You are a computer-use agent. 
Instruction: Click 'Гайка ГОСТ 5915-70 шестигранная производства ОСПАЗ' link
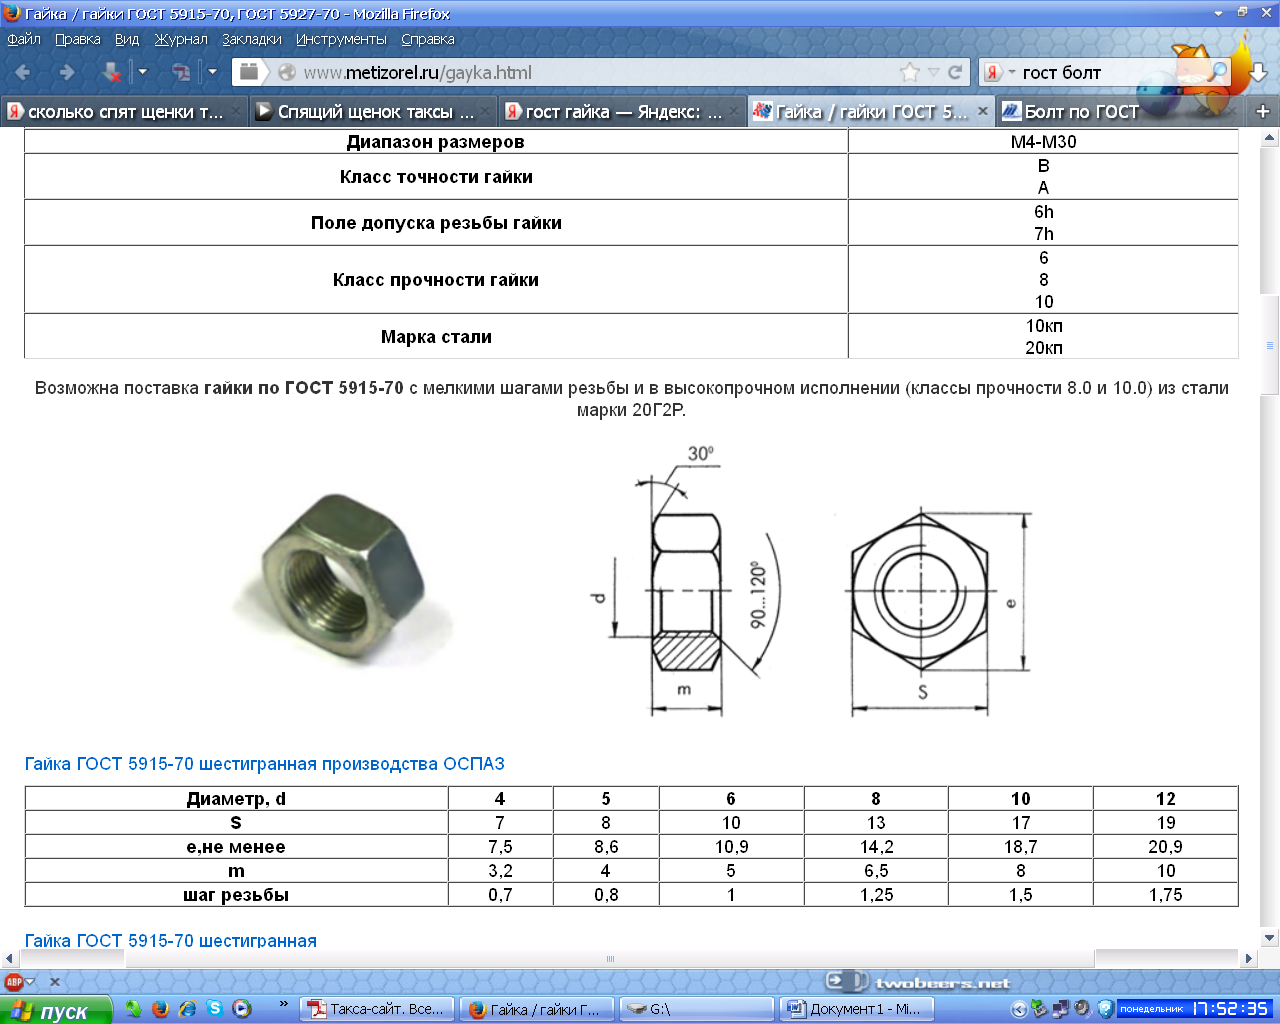(x=265, y=764)
